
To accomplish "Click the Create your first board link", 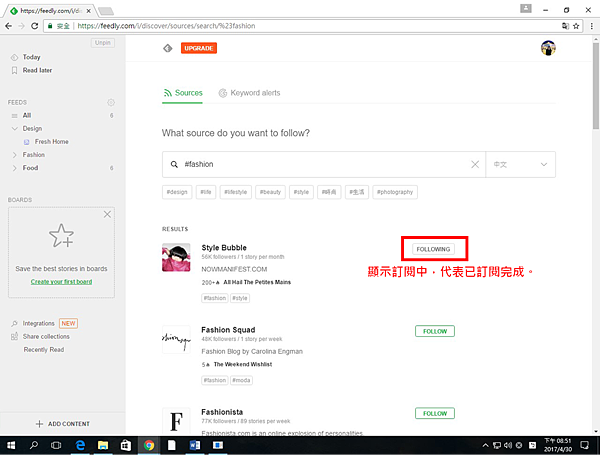I will 61,282.
